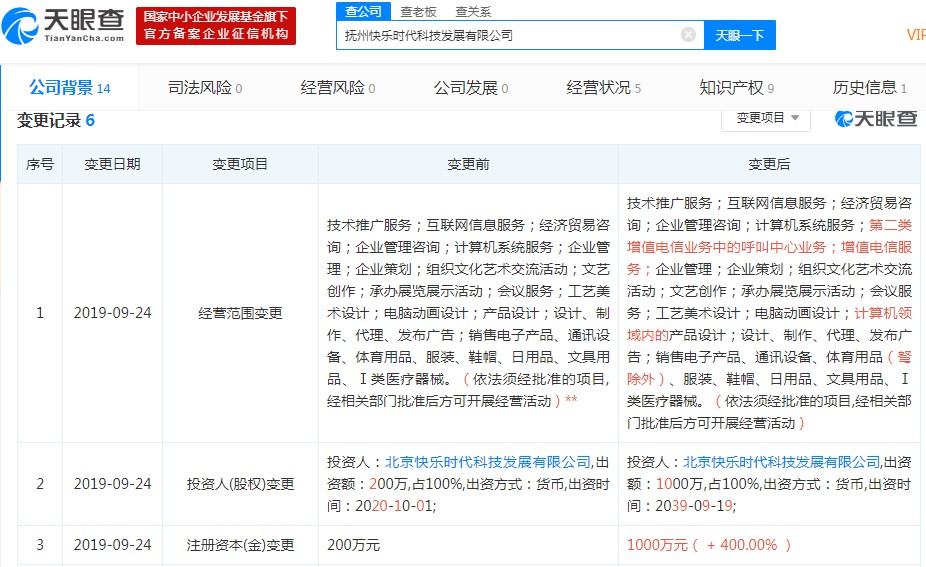Image resolution: width=926 pixels, height=567 pixels.
Task: Open the 知识产权 9 tab
Action: pos(736,88)
